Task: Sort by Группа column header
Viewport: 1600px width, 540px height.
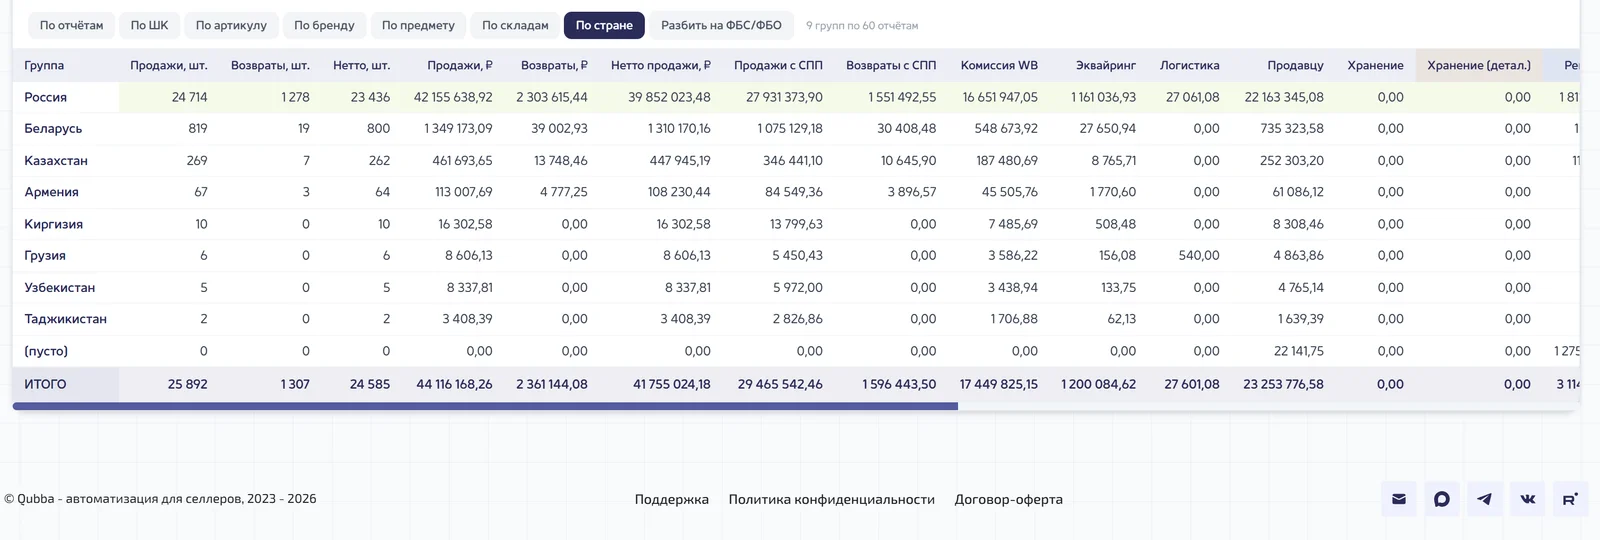Action: pyautogui.click(x=44, y=65)
